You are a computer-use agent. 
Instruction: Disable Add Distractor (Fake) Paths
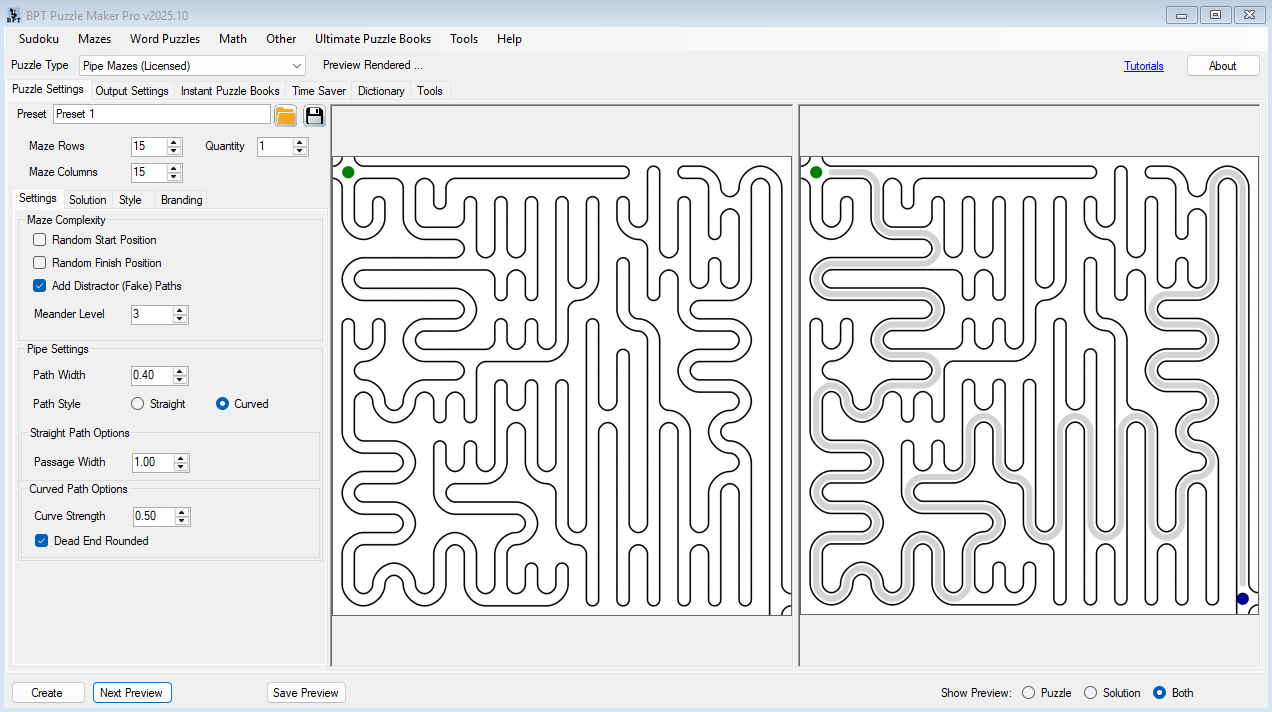coord(38,285)
